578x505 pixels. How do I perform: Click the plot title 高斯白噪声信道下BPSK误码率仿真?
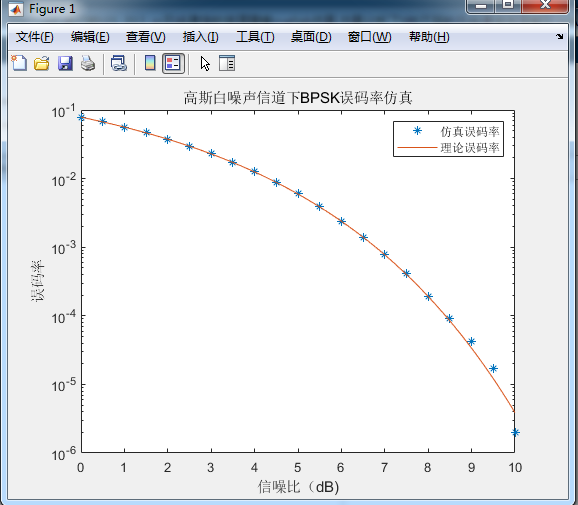point(298,98)
